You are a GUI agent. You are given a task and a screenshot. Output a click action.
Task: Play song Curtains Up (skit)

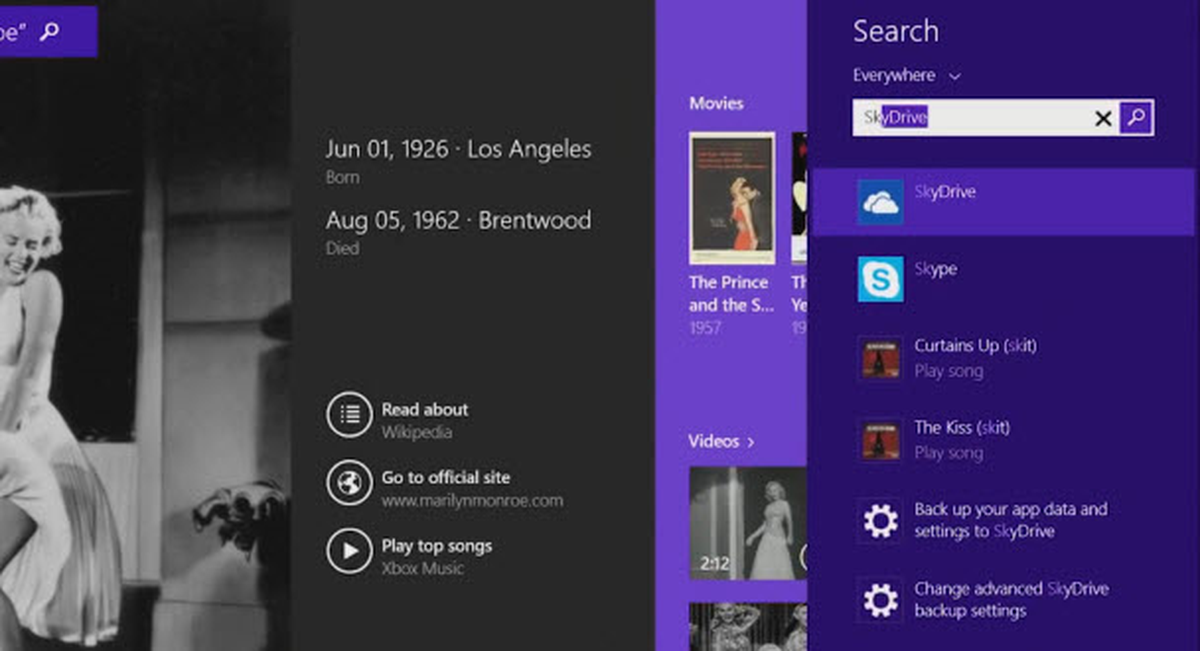tap(975, 358)
